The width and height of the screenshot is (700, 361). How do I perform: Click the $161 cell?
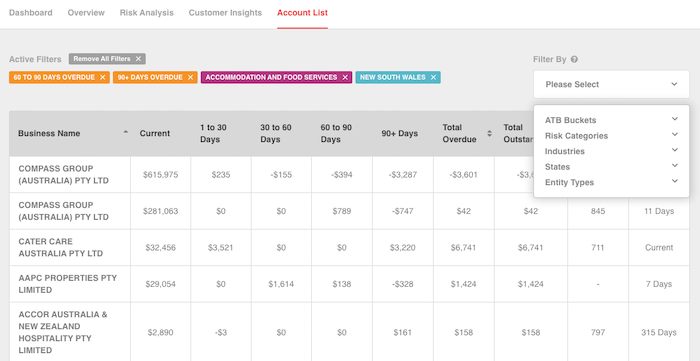[x=403, y=332]
